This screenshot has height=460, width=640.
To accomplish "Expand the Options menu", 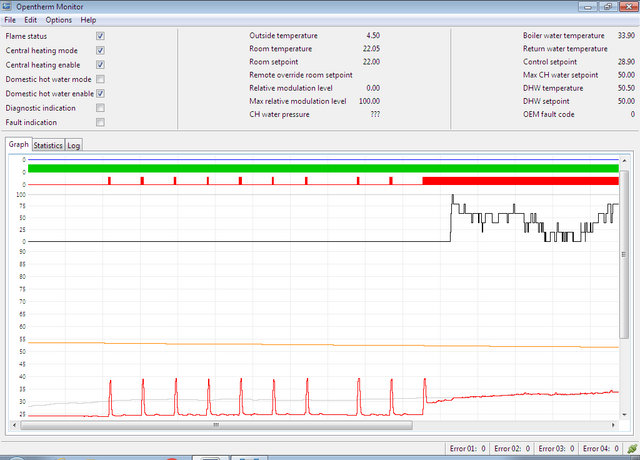I will (58, 20).
